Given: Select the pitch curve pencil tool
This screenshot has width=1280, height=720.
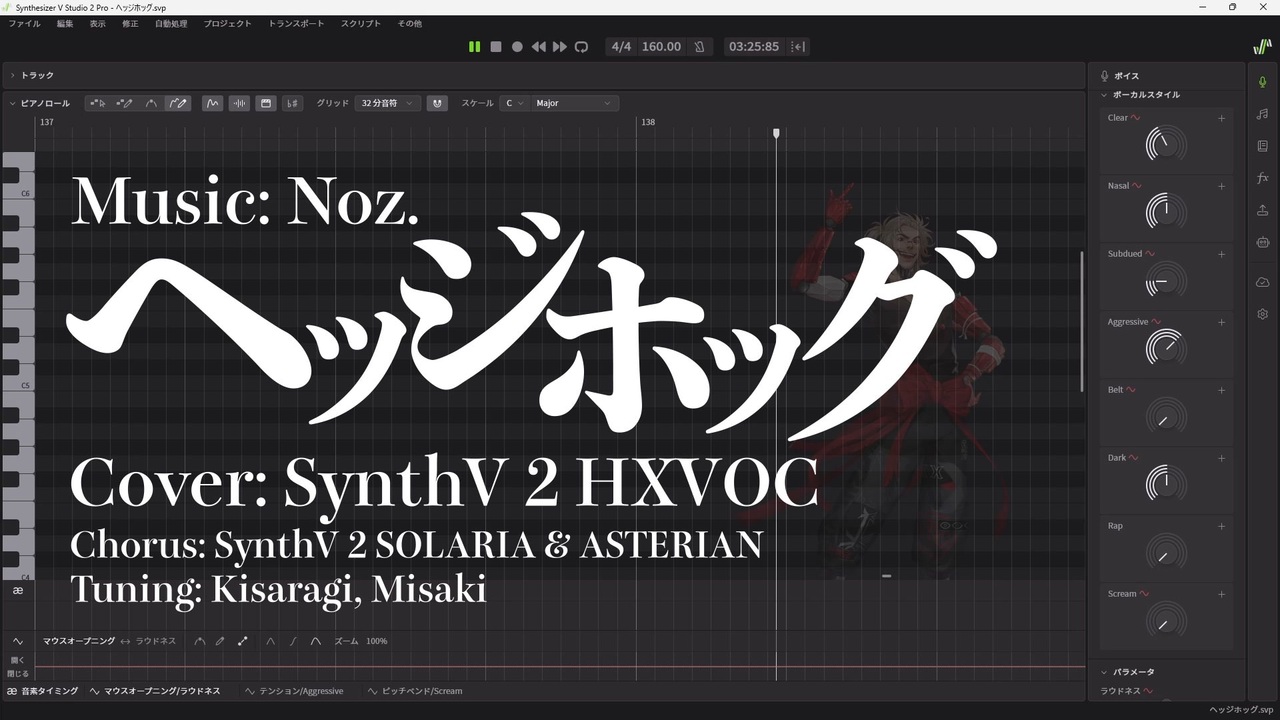Looking at the screenshot, I should pos(177,103).
